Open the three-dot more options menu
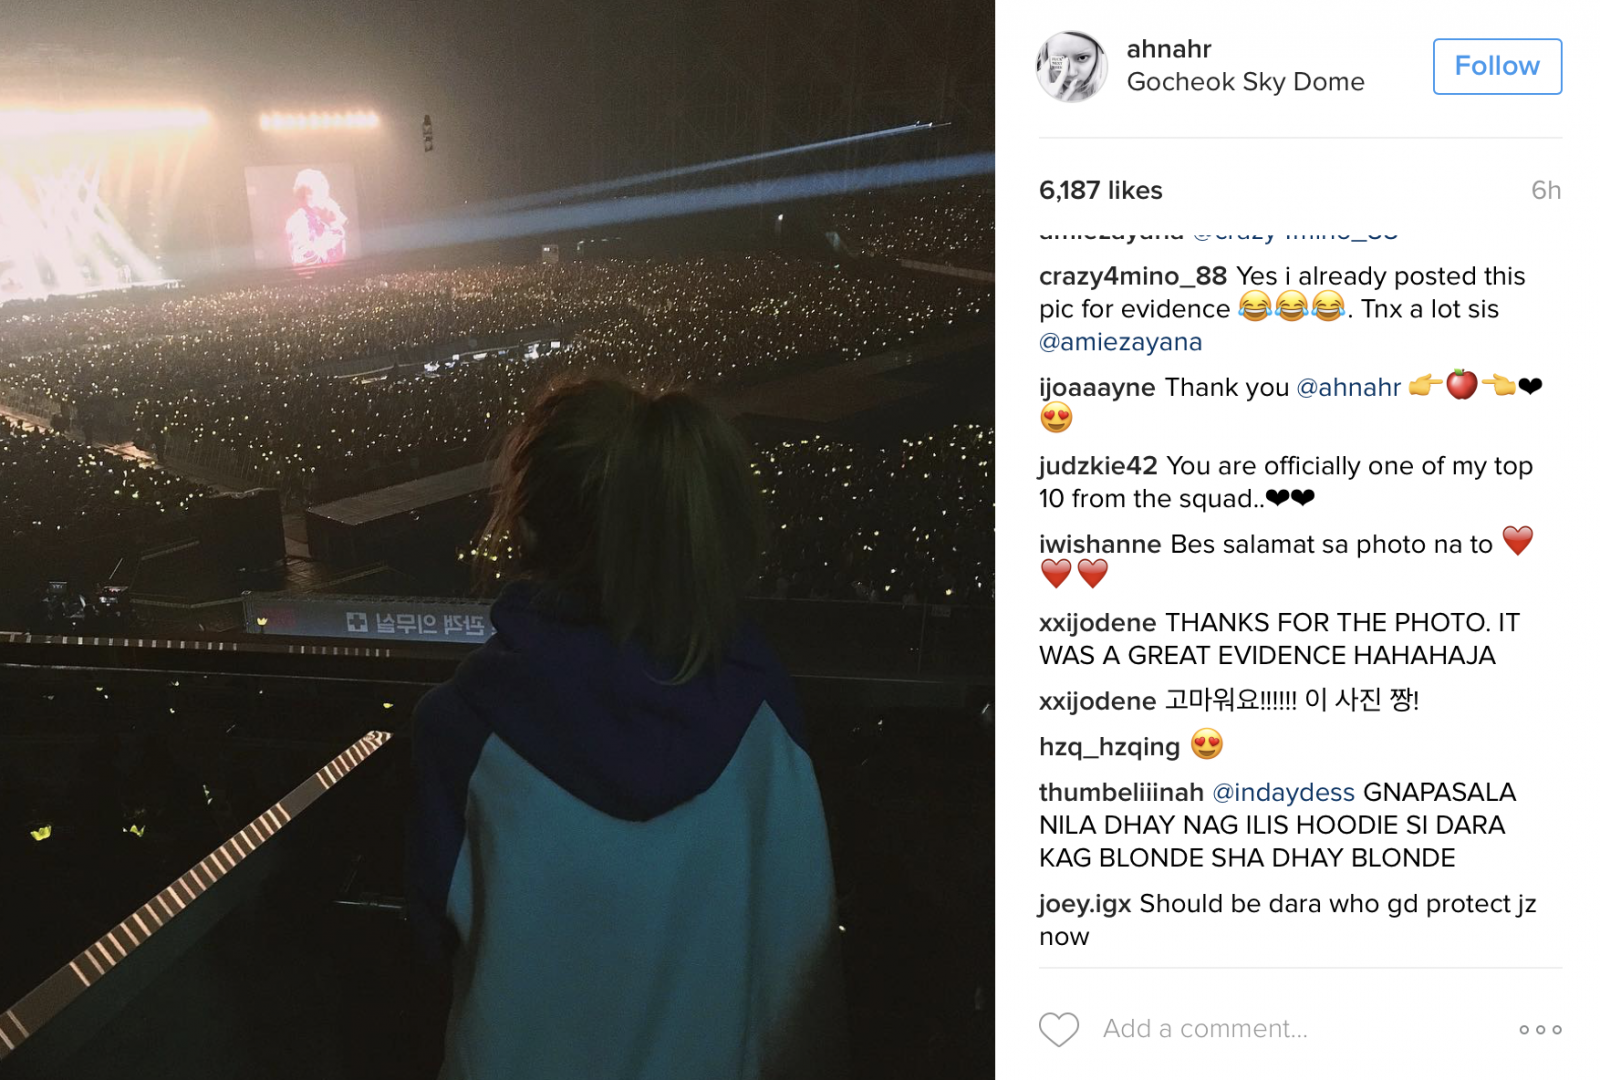The image size is (1600, 1080). pos(1540,1029)
